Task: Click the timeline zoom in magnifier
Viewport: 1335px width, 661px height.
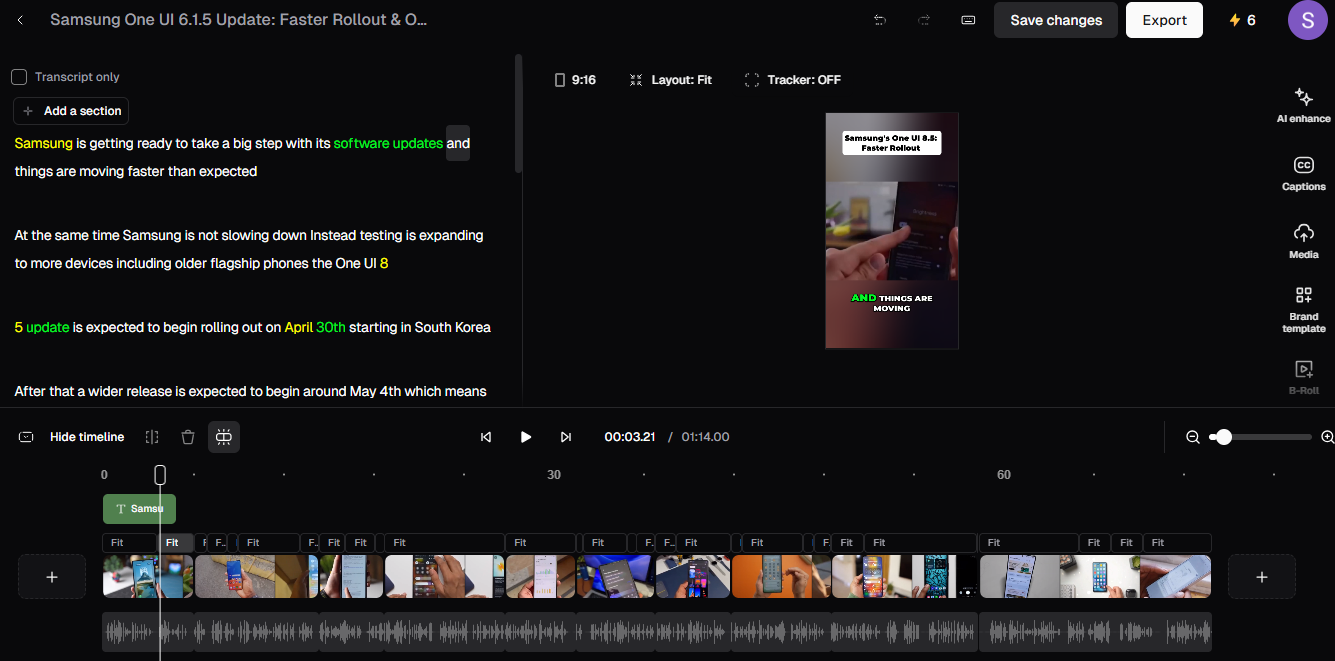Action: (x=1327, y=437)
